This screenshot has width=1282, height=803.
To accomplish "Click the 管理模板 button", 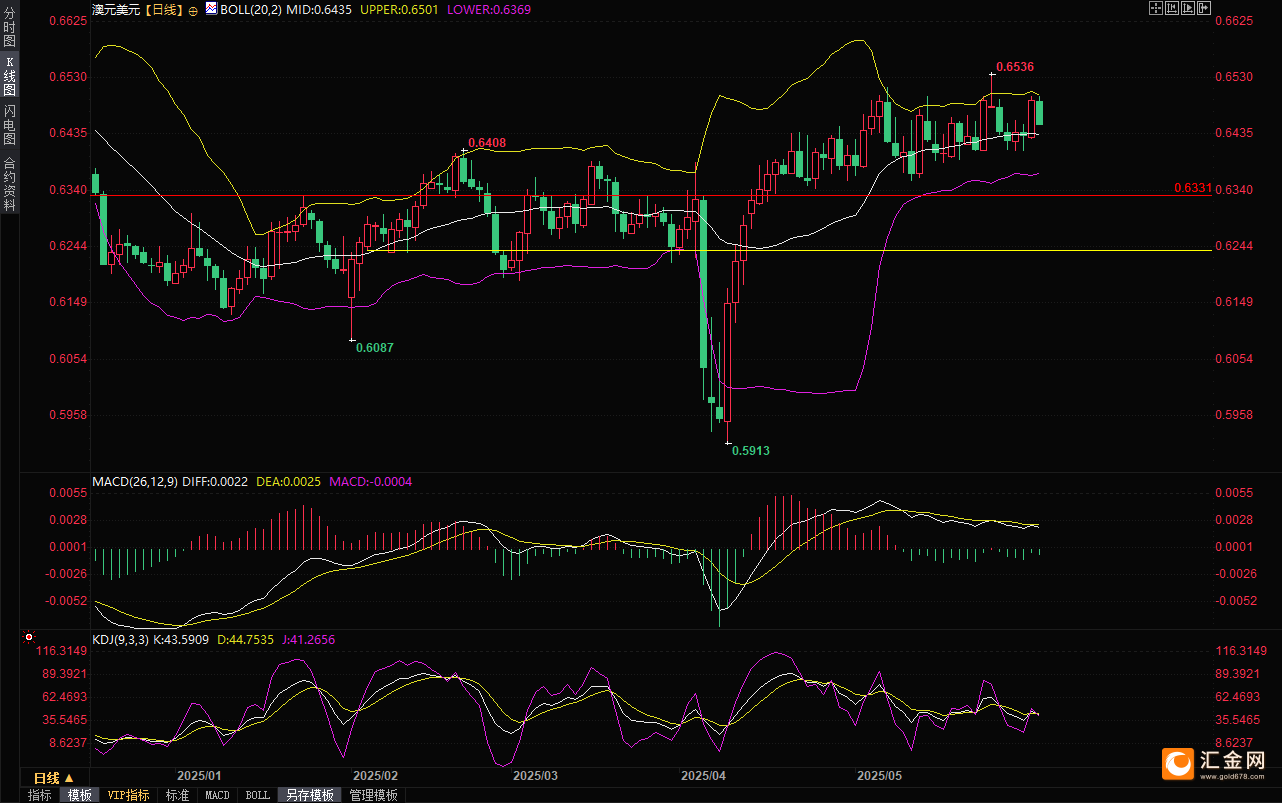I will (x=373, y=795).
